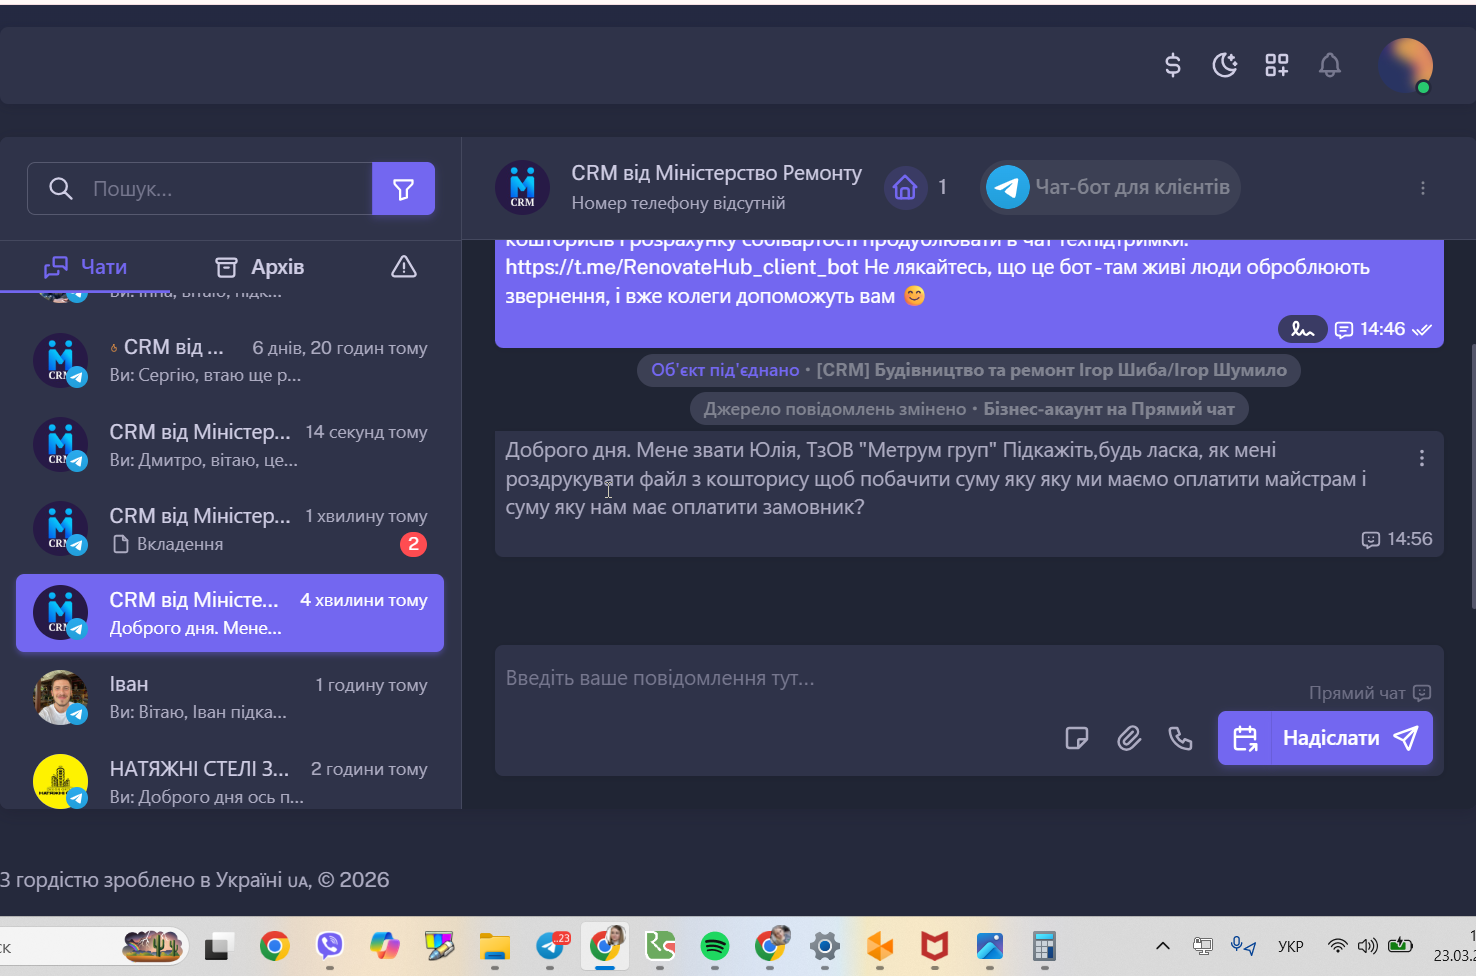Open notifications bell icon
Image resolution: width=1476 pixels, height=976 pixels.
pyautogui.click(x=1329, y=65)
